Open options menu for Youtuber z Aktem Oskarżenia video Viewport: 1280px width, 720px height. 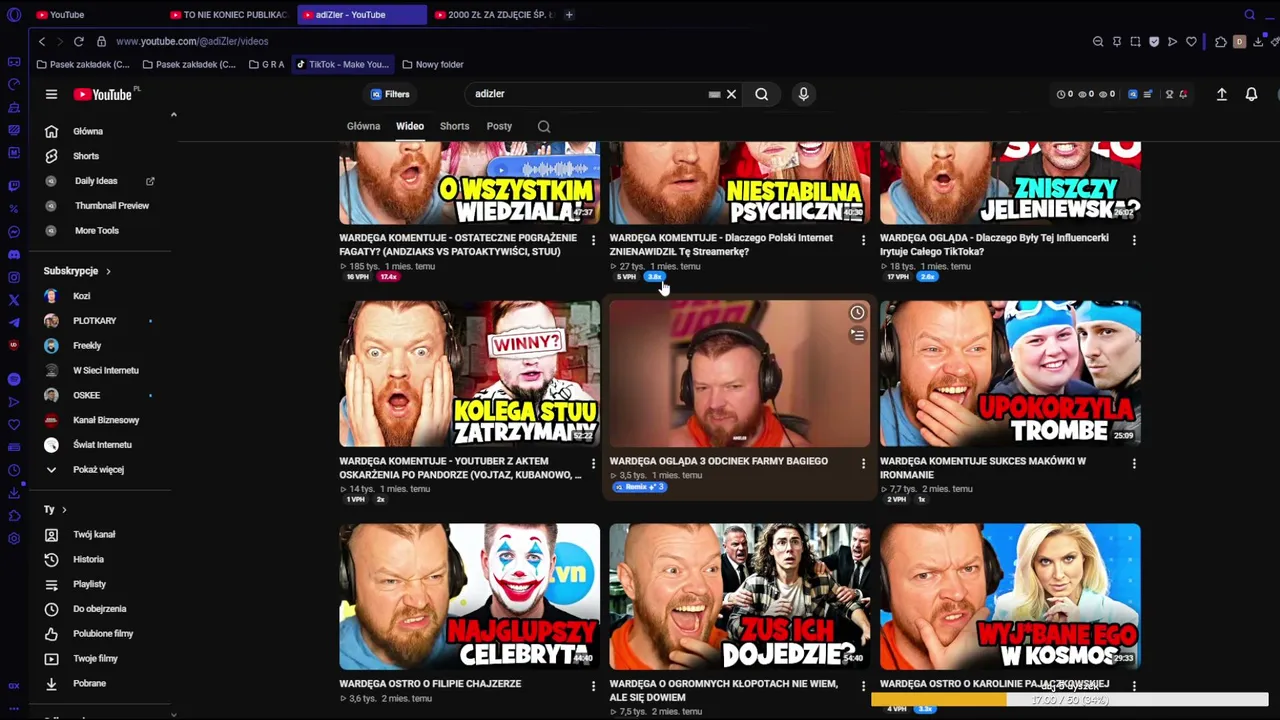point(593,463)
